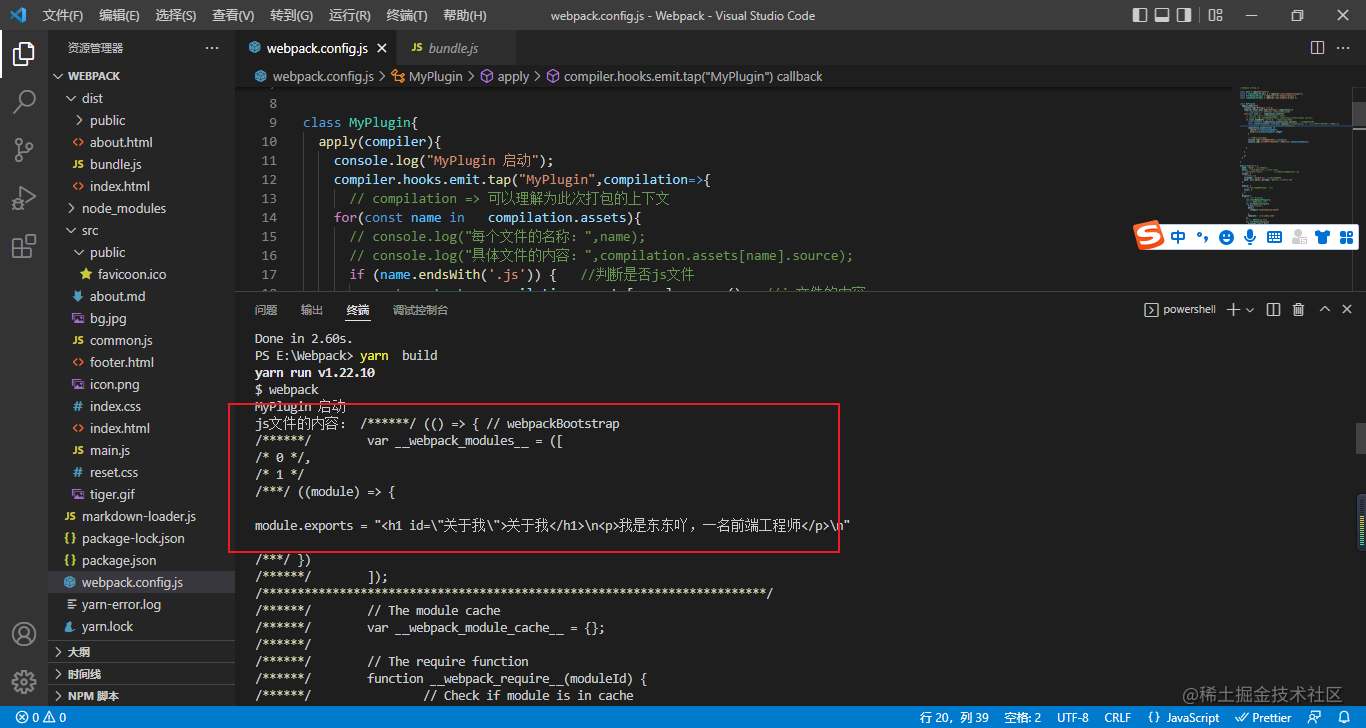The image size is (1366, 728).
Task: Show errors and warnings in status bar
Action: pos(41,717)
